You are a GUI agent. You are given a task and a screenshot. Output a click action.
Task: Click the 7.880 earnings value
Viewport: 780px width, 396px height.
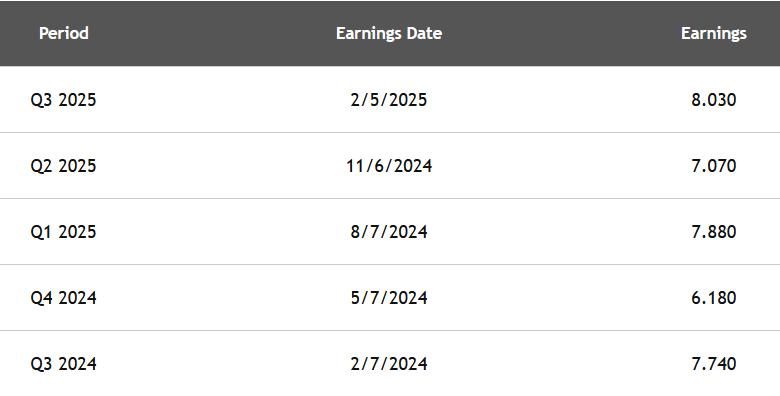[x=714, y=232]
